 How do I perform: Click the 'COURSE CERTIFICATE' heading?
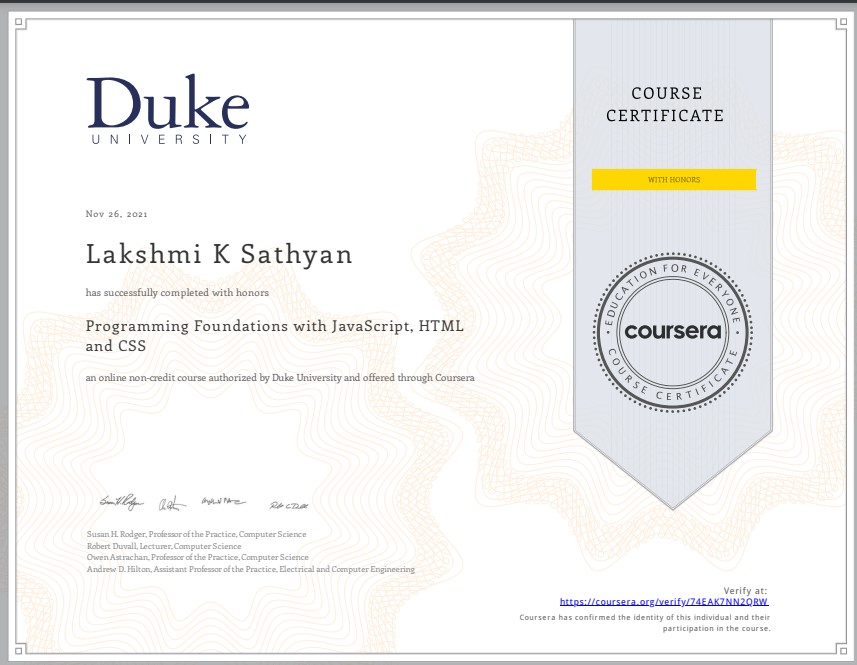[665, 104]
